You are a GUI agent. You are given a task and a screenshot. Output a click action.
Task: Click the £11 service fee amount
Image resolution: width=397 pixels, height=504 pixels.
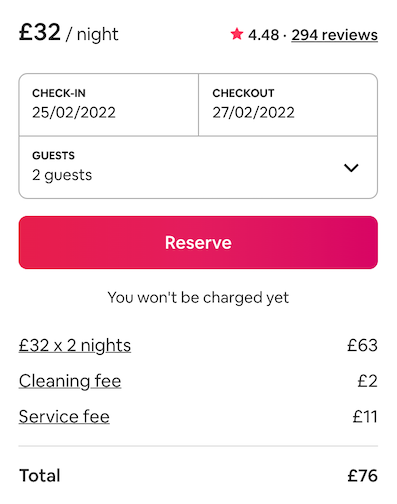pyautogui.click(x=365, y=417)
